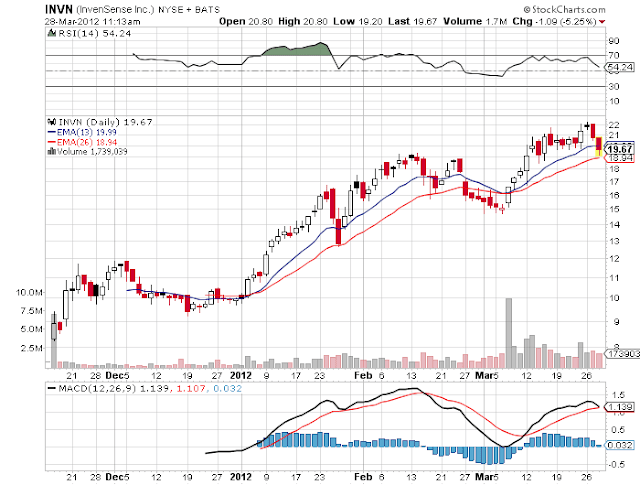Click the 28-Mar-2012 11:13am timestamp

tap(92, 22)
